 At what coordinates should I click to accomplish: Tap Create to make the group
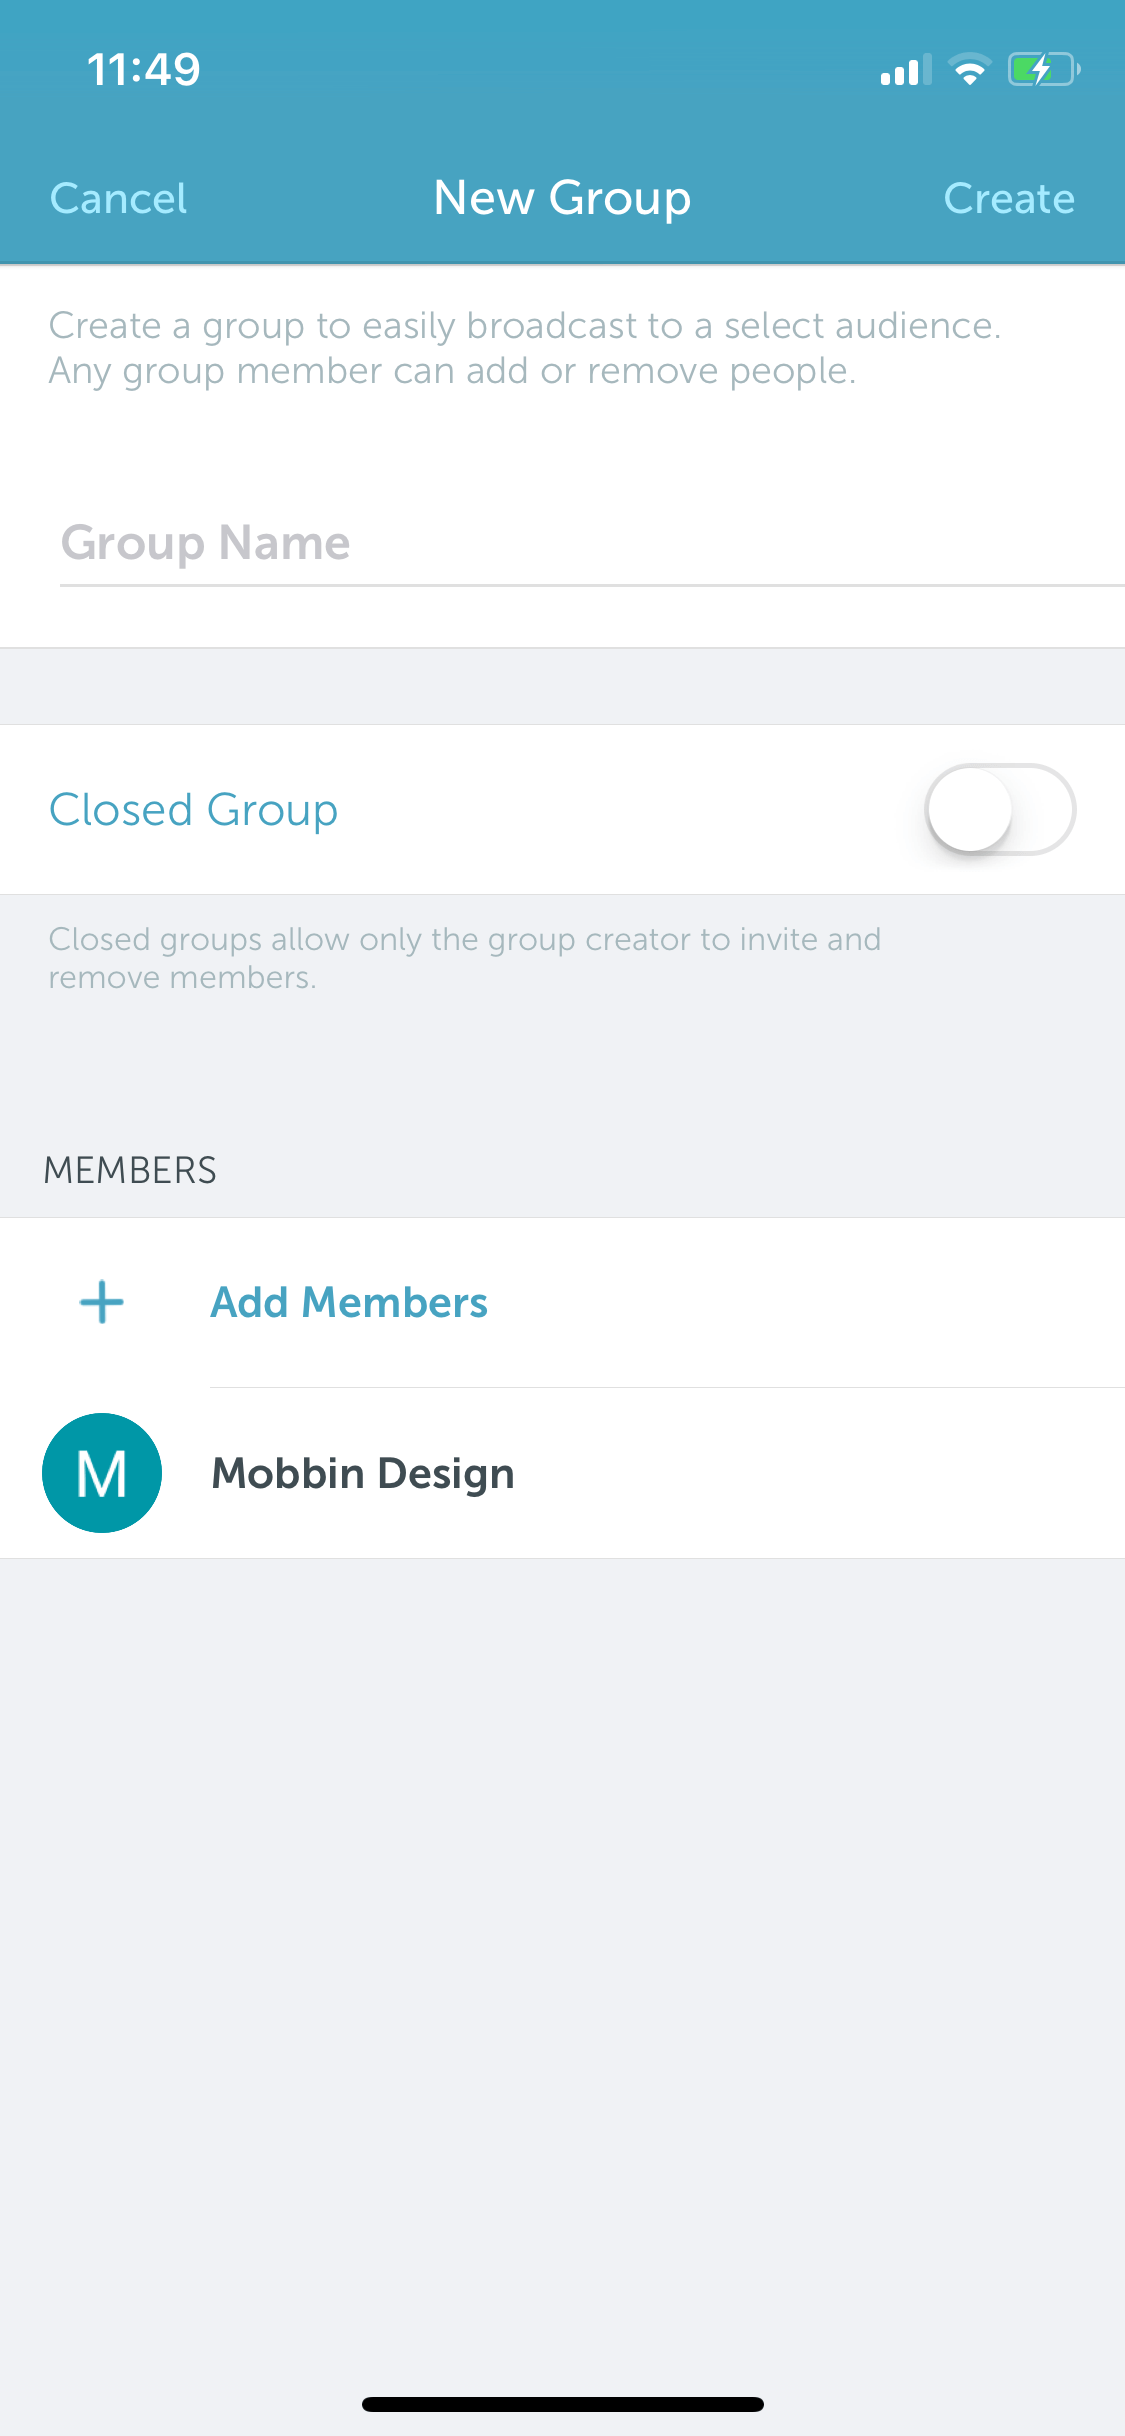(1009, 198)
